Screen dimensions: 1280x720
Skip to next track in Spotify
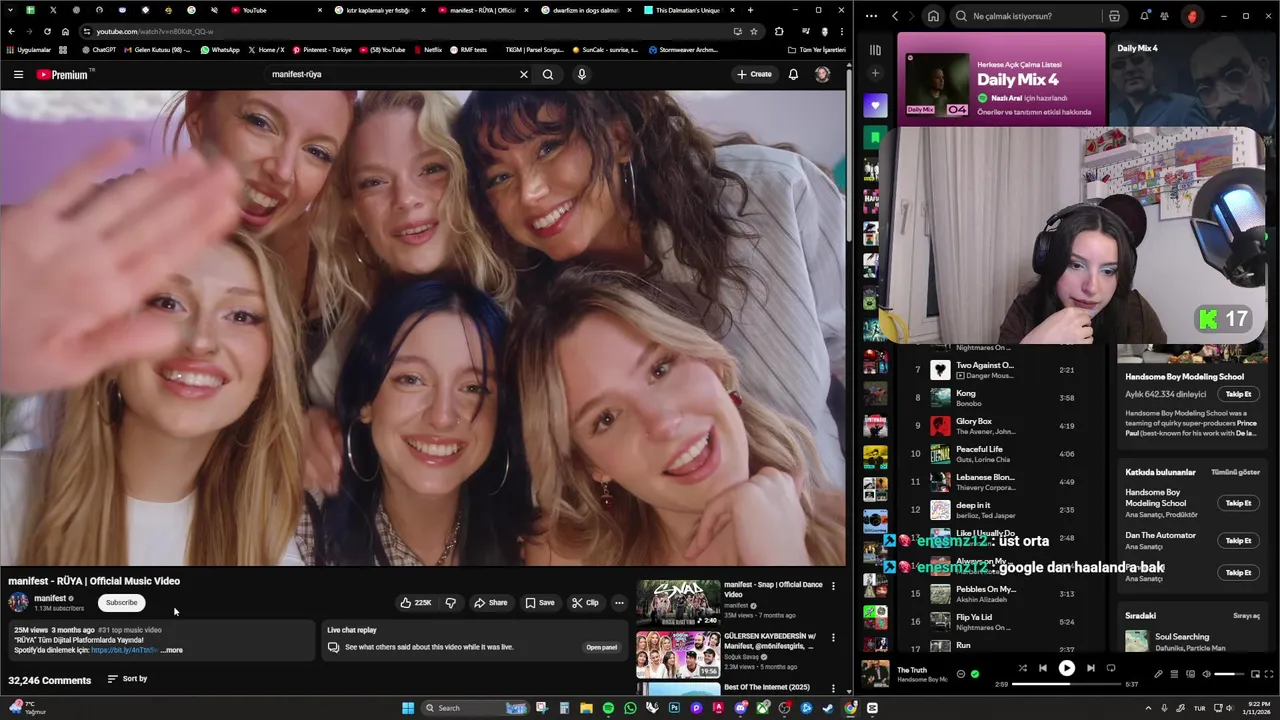click(1090, 668)
